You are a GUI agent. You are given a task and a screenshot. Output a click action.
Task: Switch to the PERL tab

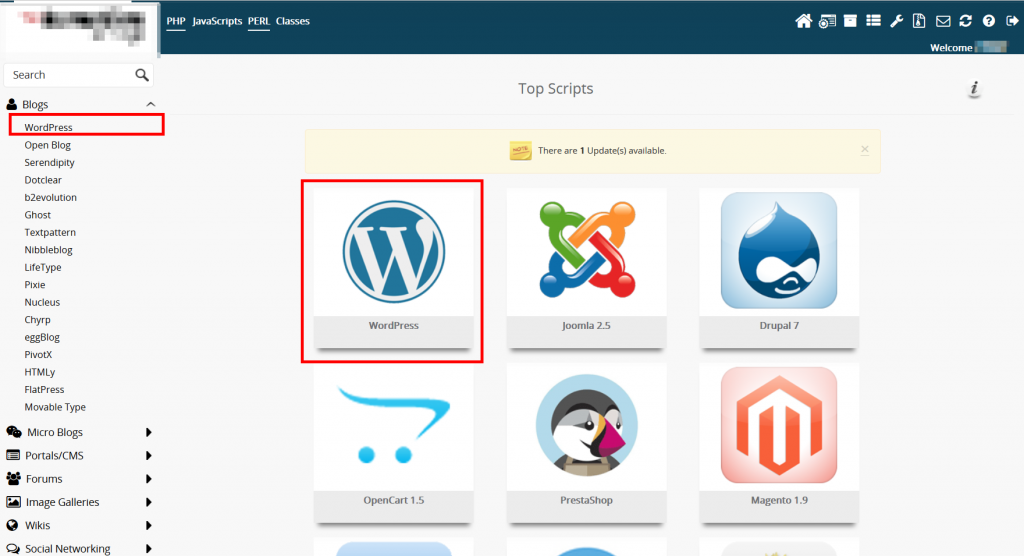click(x=259, y=21)
